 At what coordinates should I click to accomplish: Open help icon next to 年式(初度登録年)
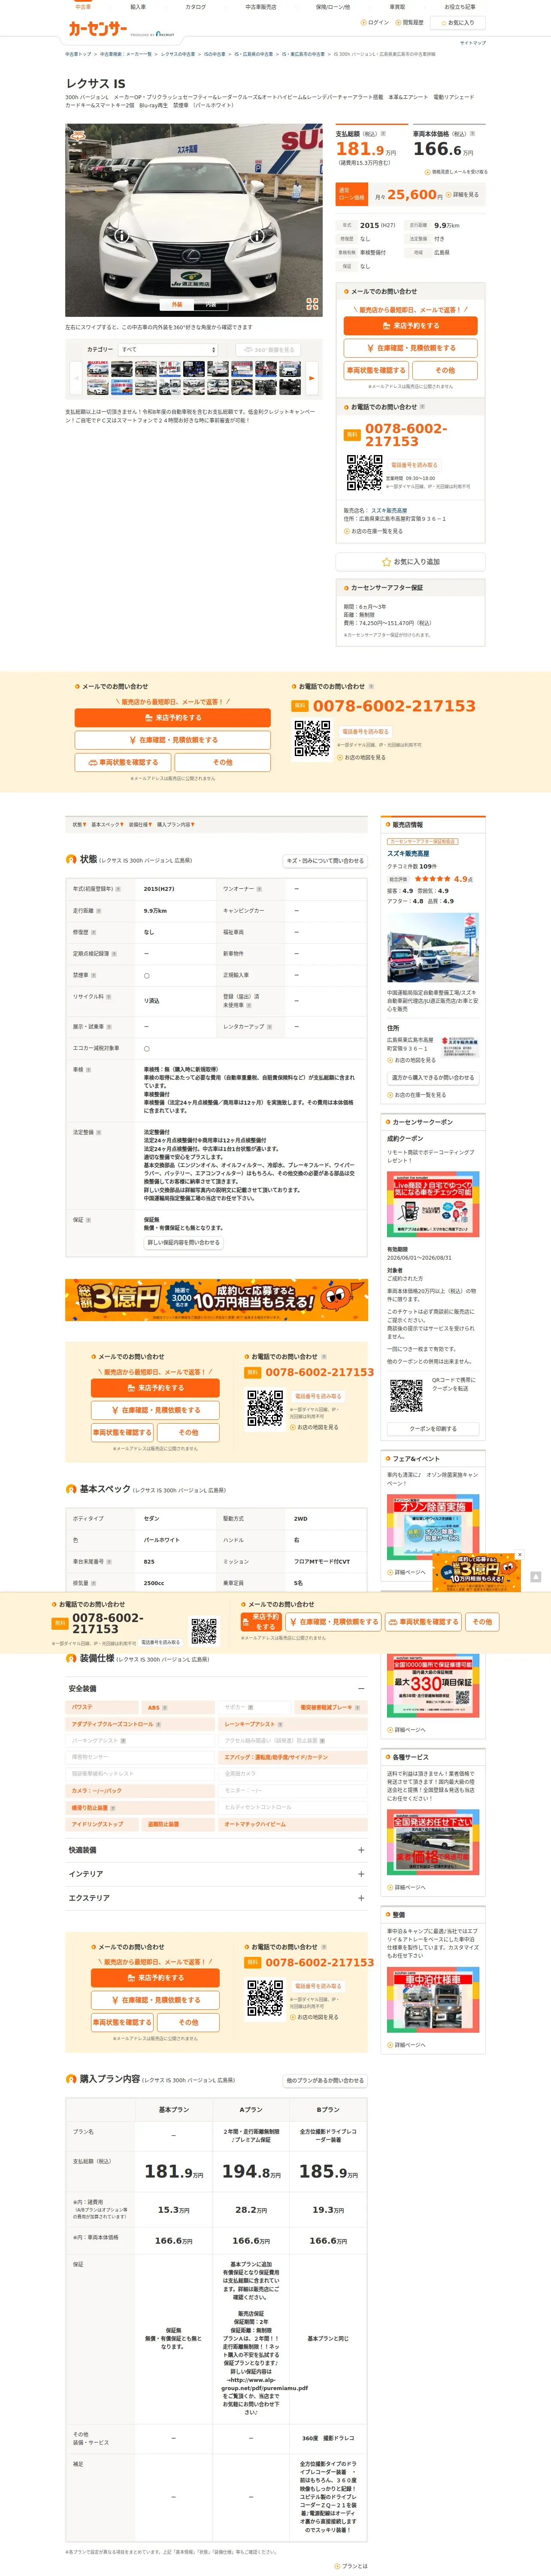[118, 889]
